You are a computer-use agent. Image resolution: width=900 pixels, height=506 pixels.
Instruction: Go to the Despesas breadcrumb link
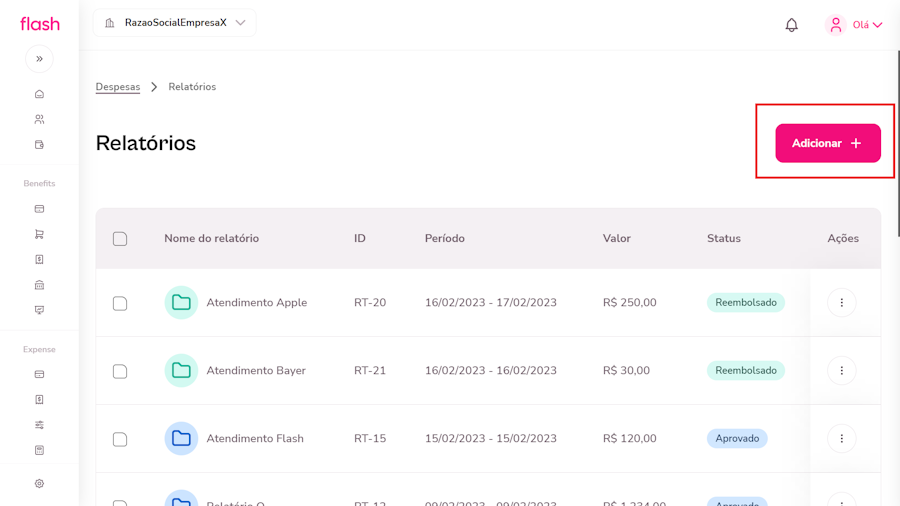click(118, 87)
